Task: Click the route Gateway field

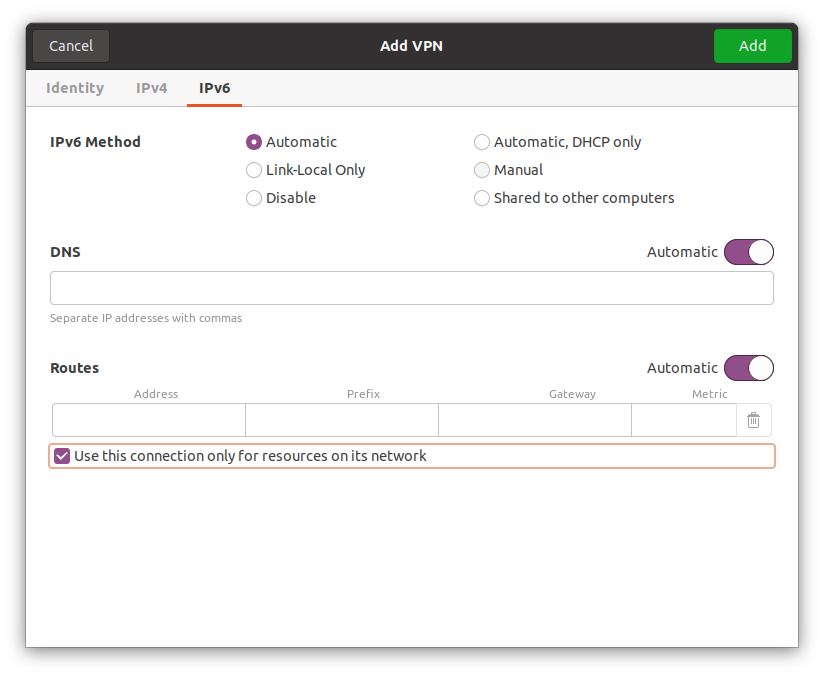Action: 535,421
